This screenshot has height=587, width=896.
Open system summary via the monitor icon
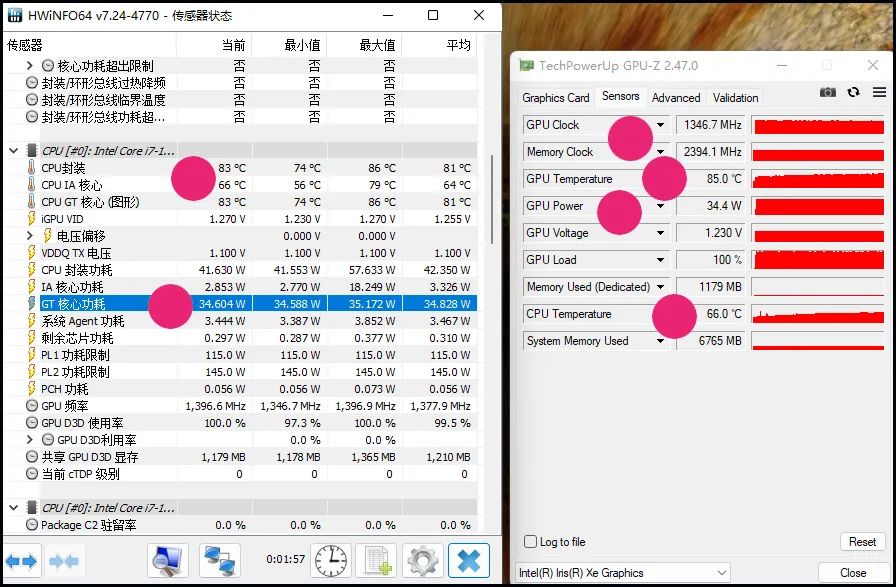(167, 561)
